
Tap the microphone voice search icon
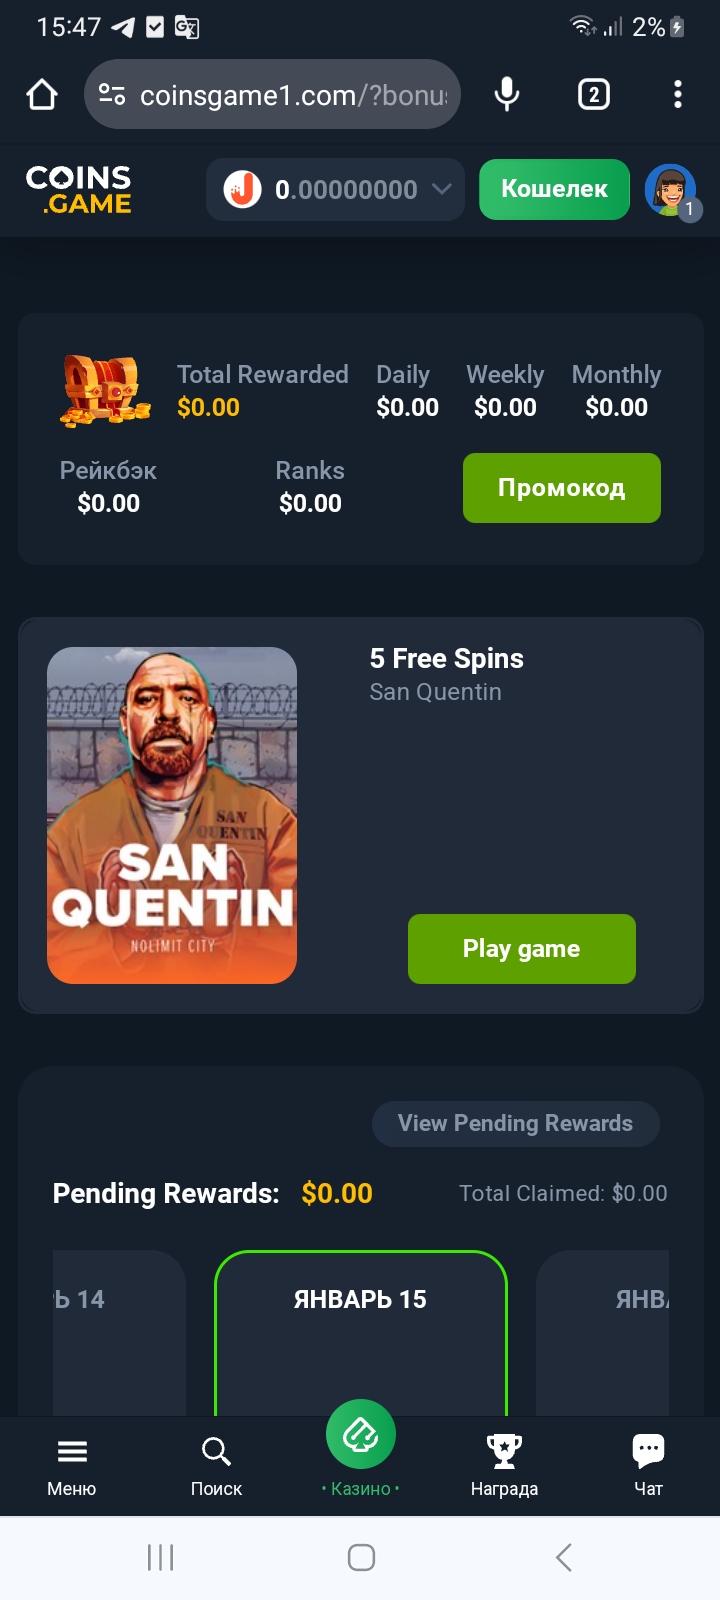[507, 95]
